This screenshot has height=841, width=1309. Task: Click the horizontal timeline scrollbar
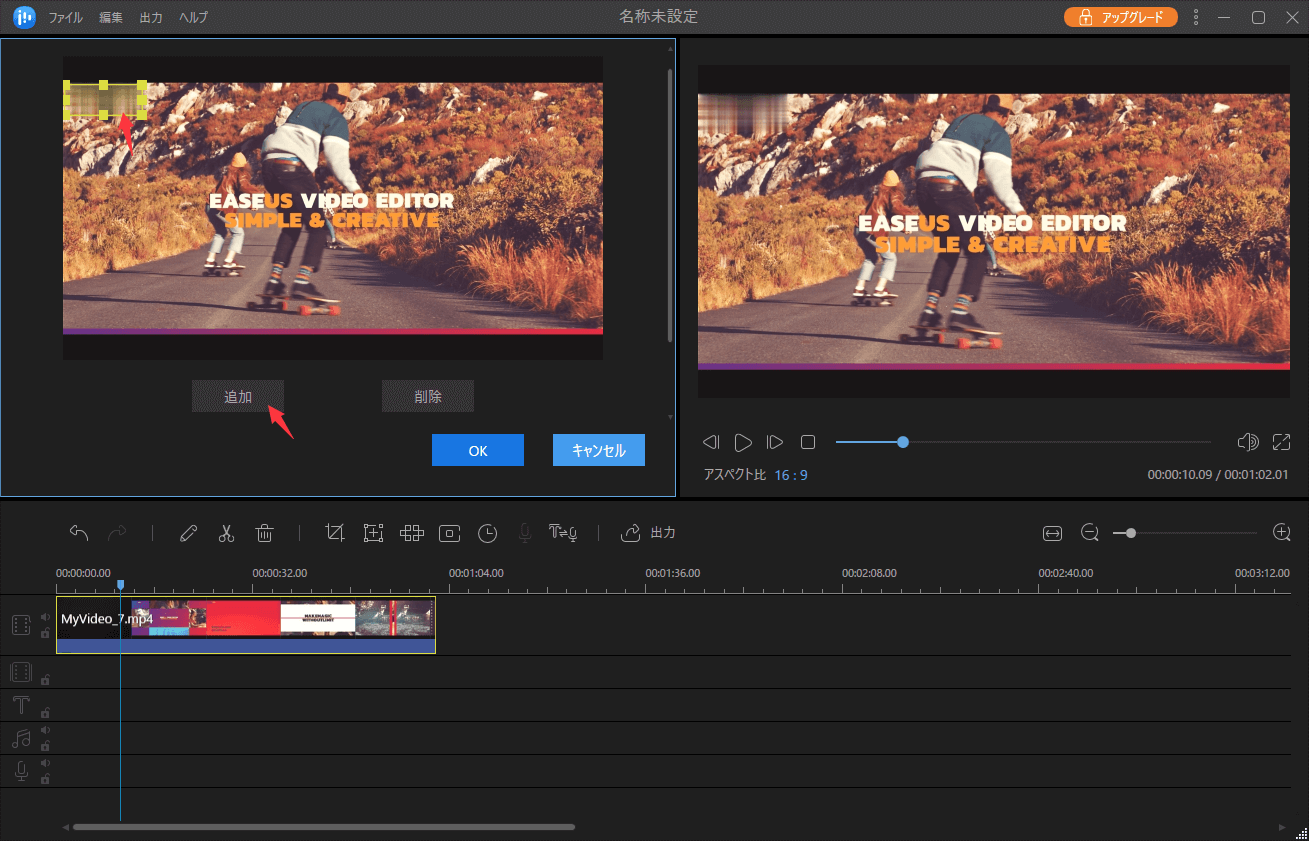324,827
